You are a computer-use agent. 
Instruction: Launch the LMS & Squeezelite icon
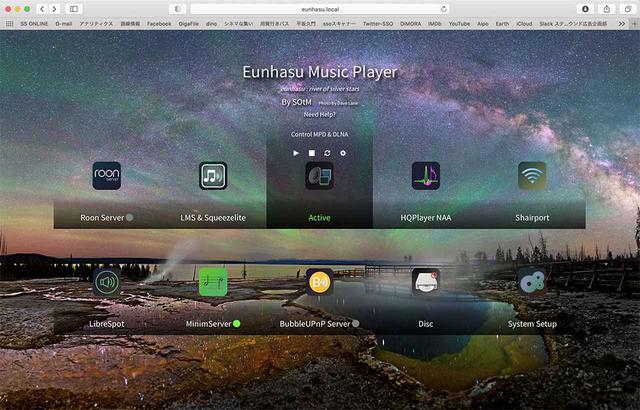pyautogui.click(x=213, y=176)
